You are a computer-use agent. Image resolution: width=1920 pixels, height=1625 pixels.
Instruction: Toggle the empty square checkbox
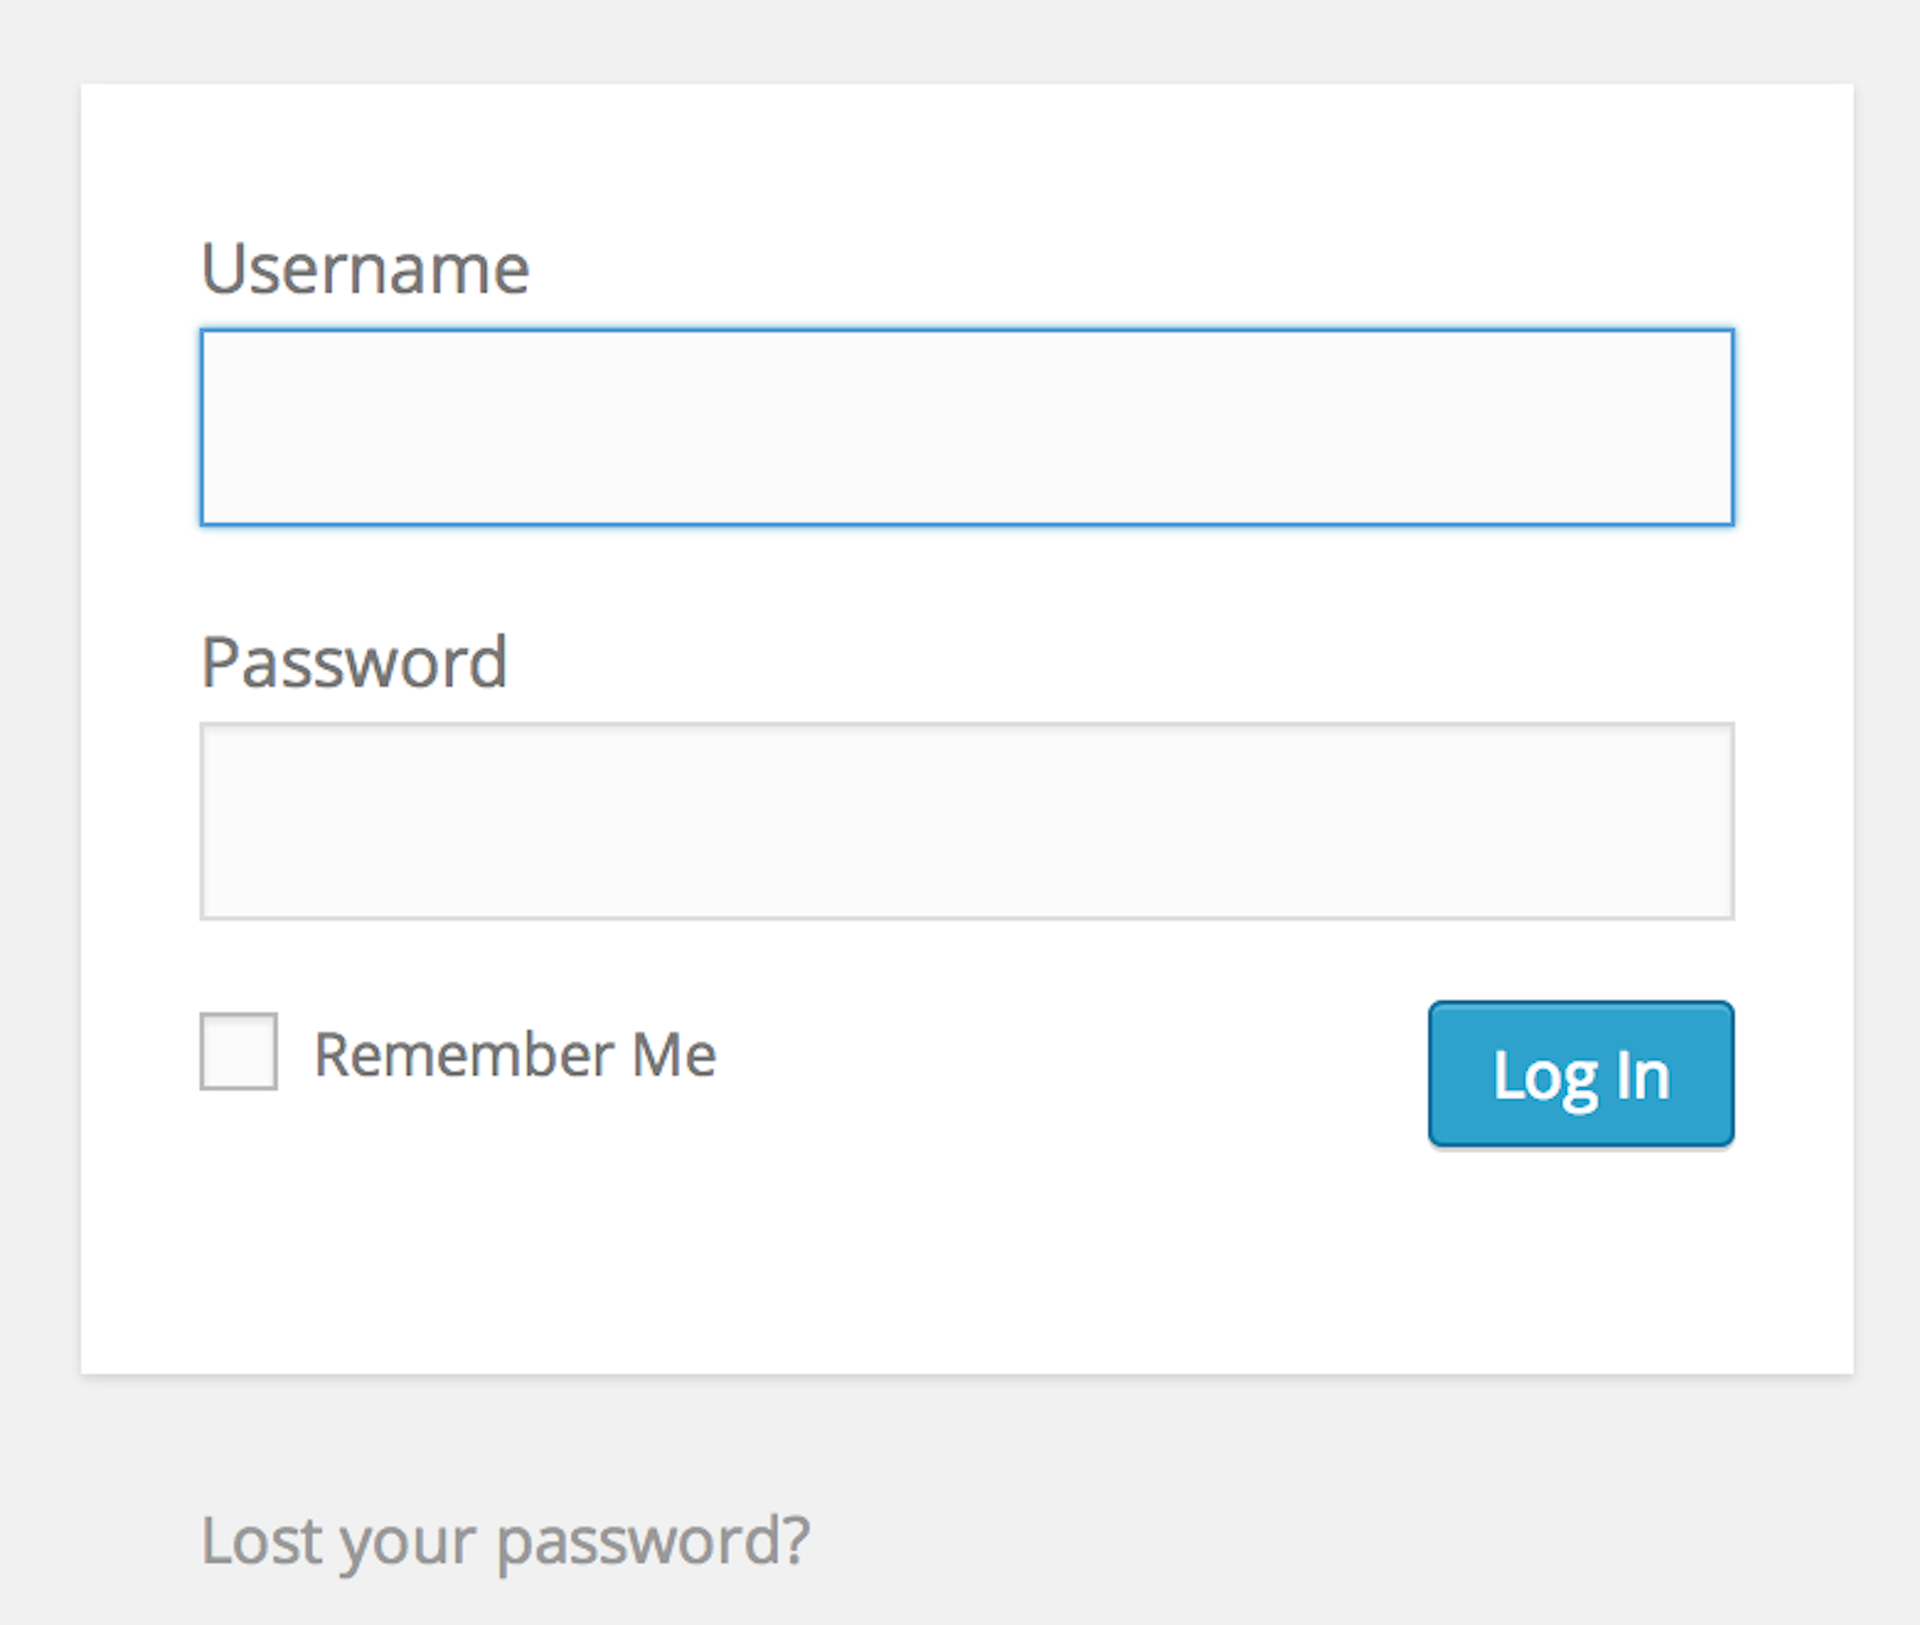pyautogui.click(x=238, y=1051)
